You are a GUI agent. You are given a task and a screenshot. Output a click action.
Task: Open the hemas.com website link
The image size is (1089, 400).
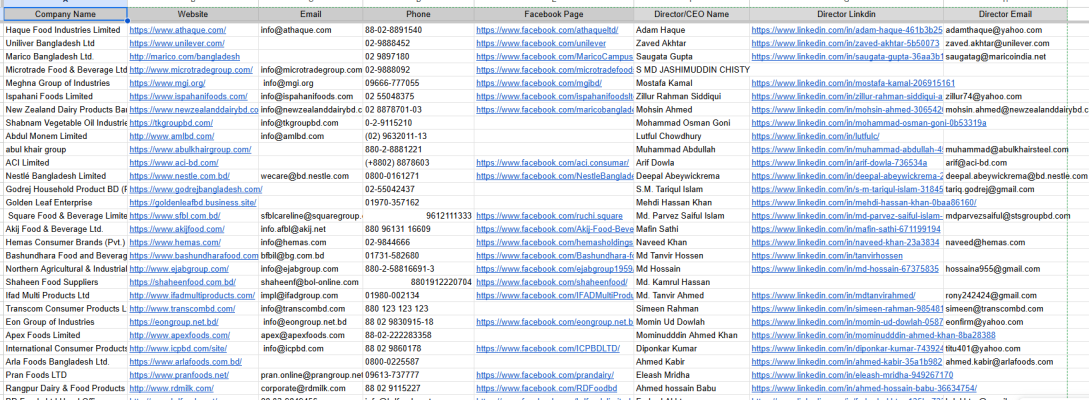point(175,242)
